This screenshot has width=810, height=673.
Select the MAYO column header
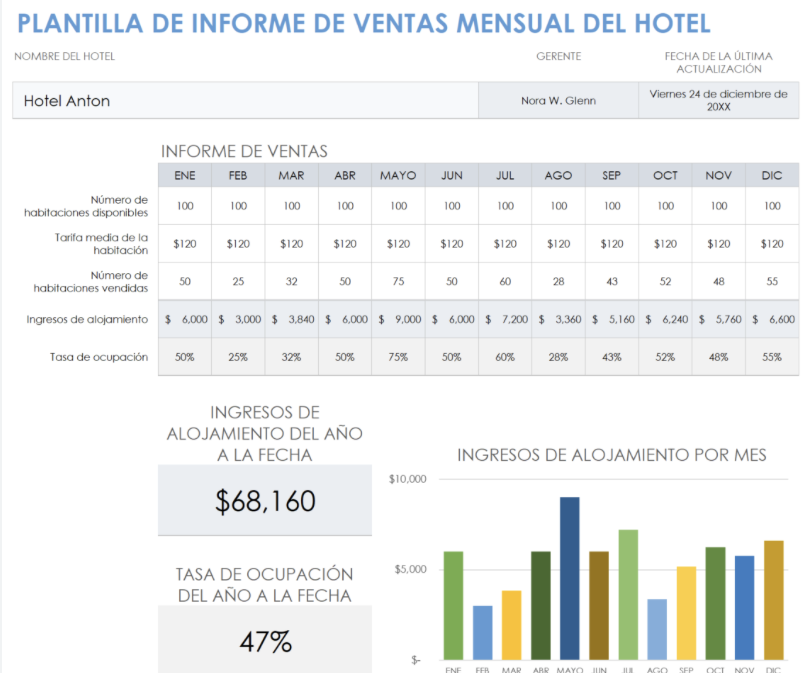point(398,175)
